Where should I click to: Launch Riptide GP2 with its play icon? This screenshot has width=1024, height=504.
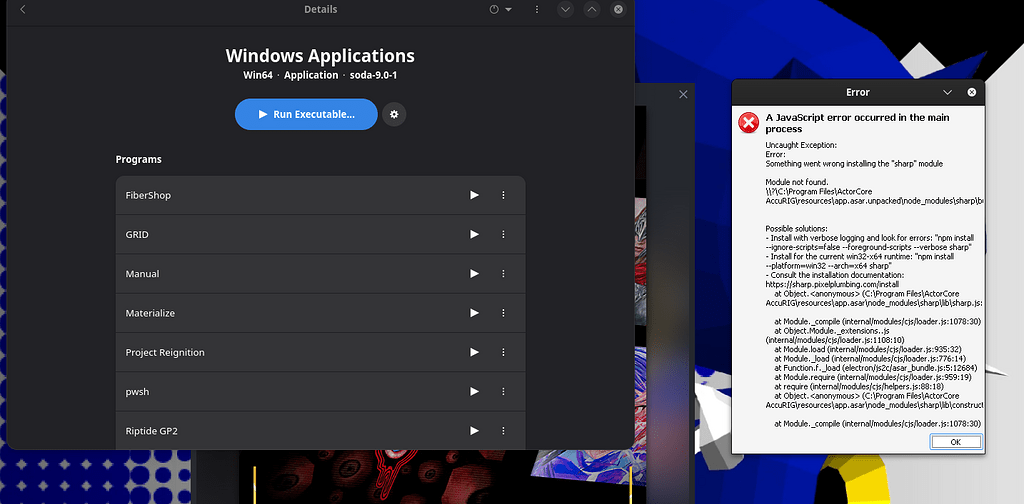(475, 431)
